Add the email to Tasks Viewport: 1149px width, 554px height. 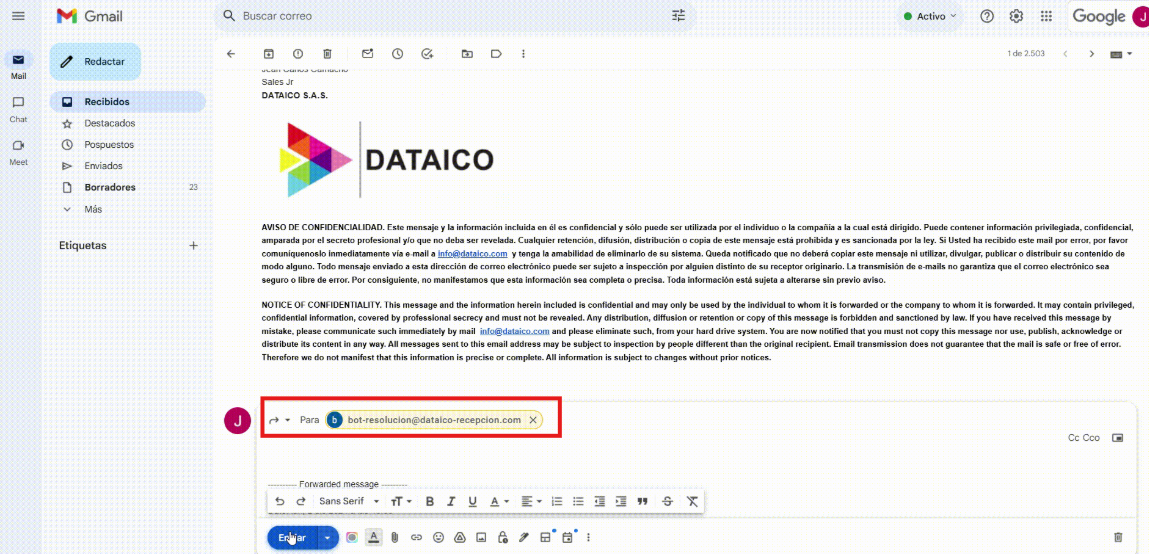(427, 53)
